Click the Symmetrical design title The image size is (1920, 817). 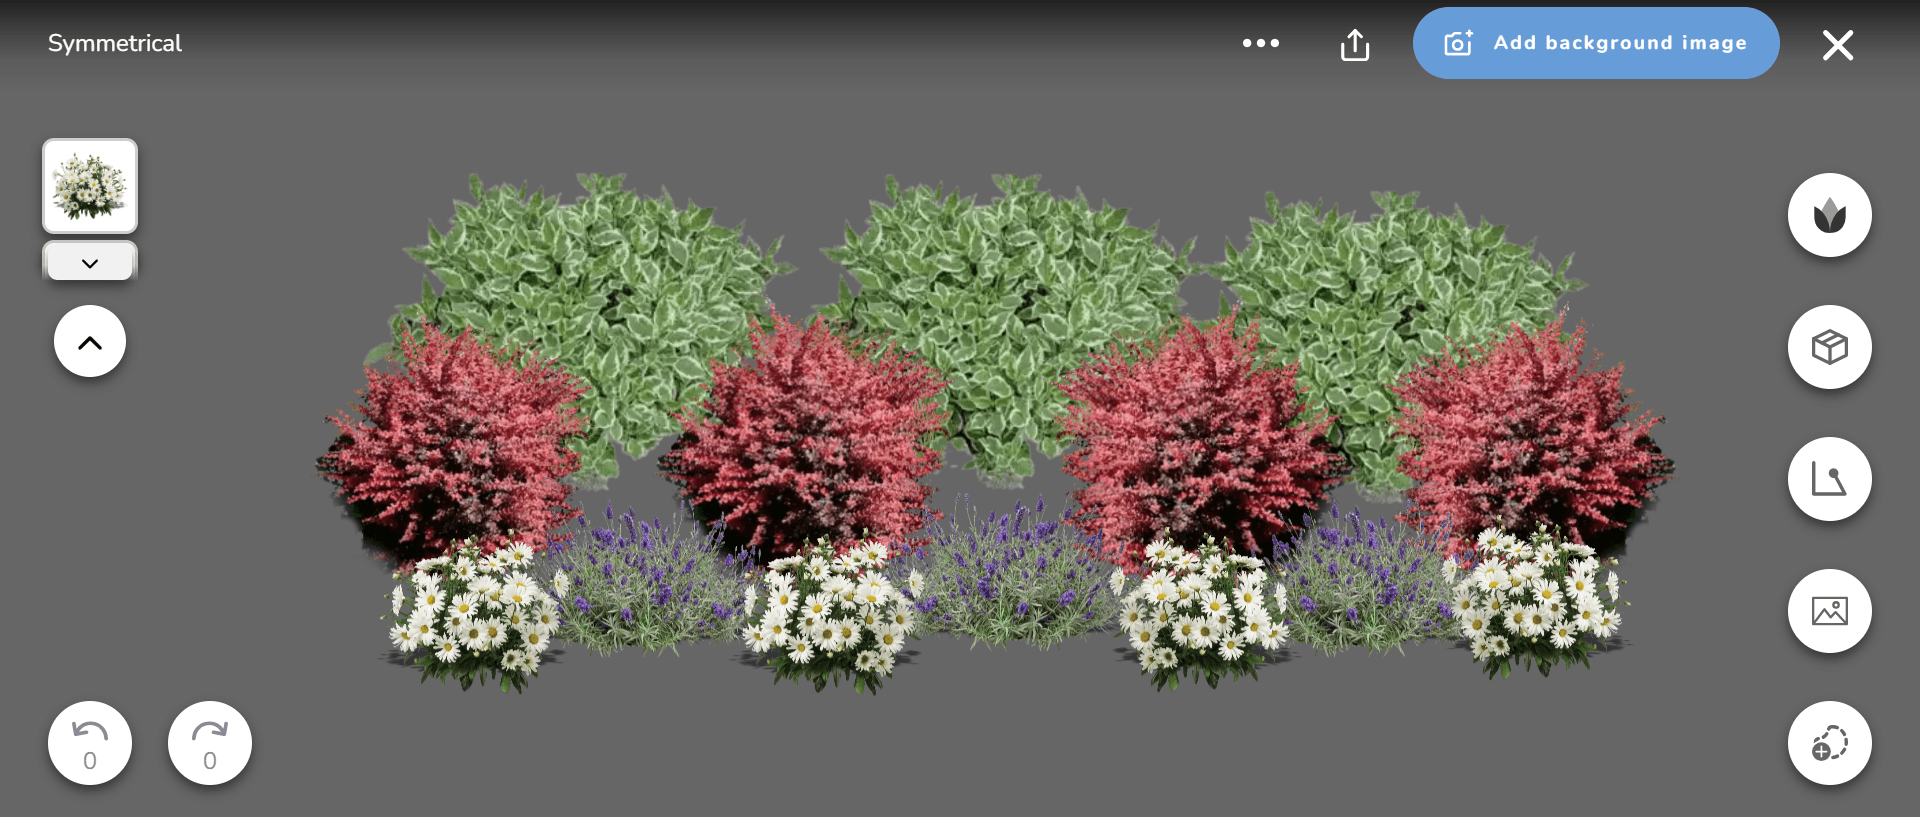coord(115,43)
